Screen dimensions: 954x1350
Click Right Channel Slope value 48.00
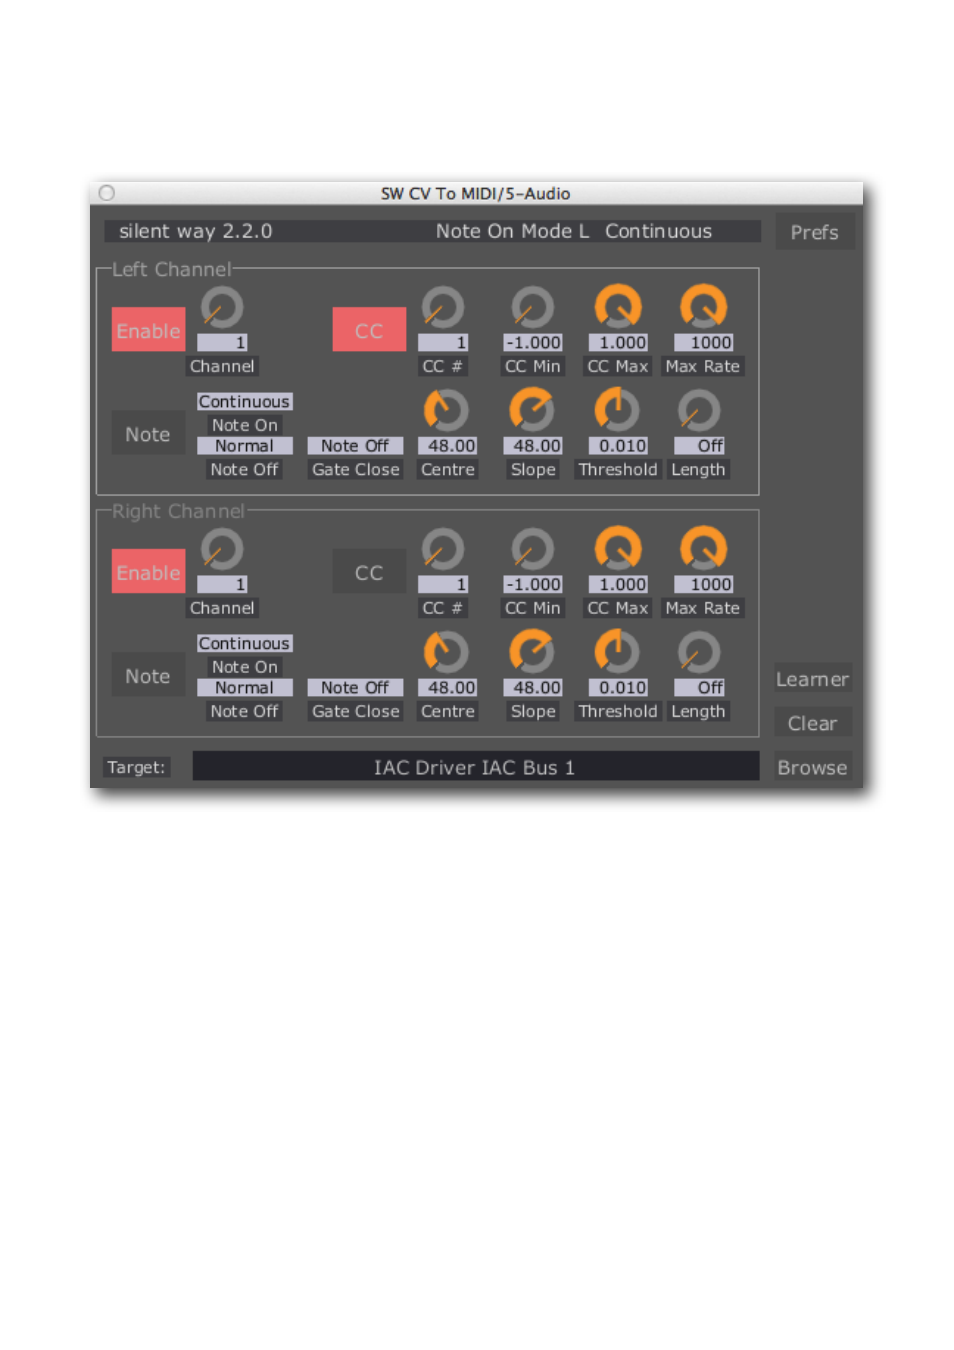(533, 688)
